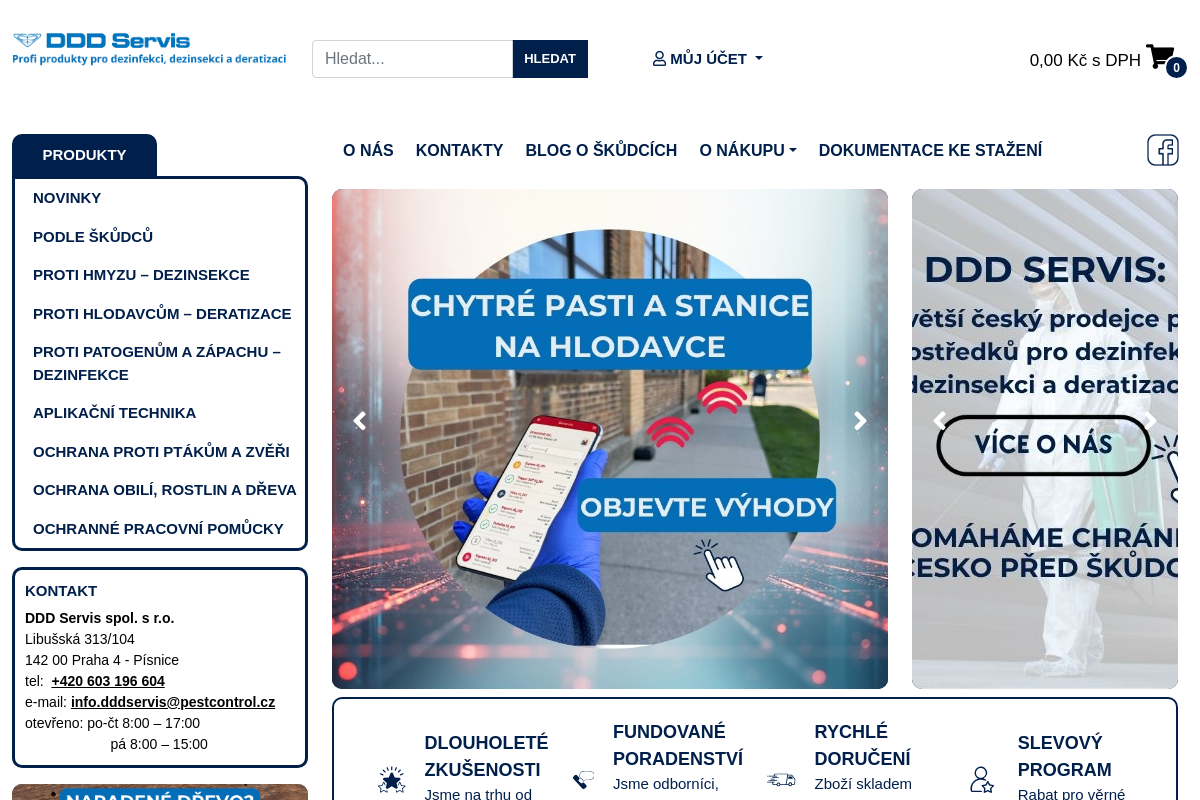Open the shopping cart icon

(1159, 57)
